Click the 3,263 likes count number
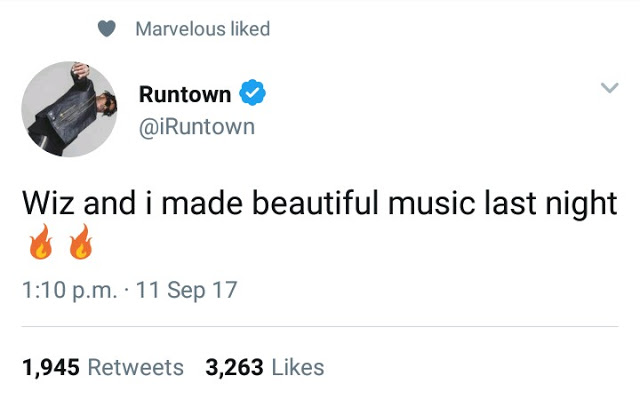The width and height of the screenshot is (640, 400). [234, 367]
